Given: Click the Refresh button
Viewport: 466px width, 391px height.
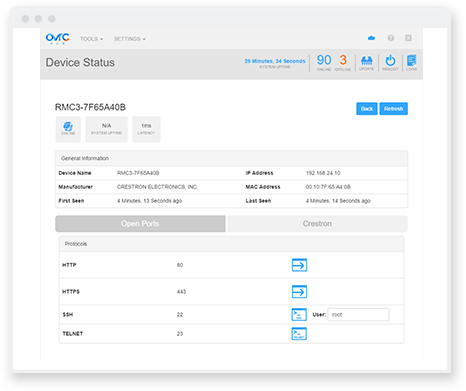Looking at the screenshot, I should (393, 109).
